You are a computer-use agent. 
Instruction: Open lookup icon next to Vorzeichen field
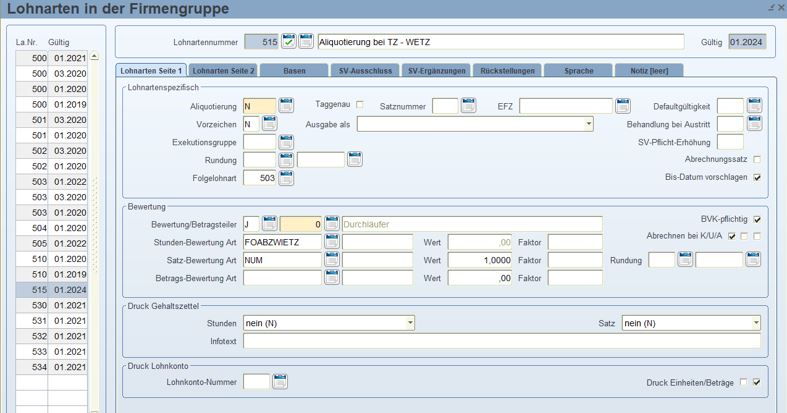pos(269,124)
